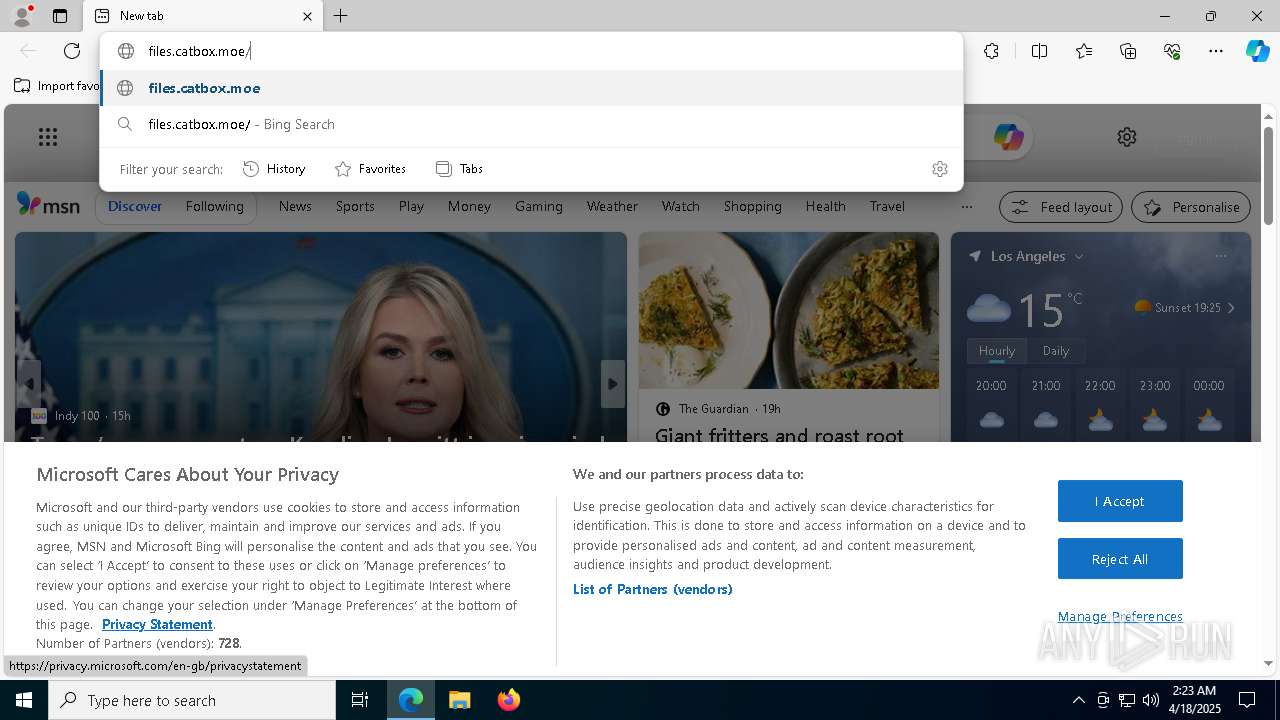The height and width of the screenshot is (720, 1280).
Task: Open the Weather category
Action: pos(612,206)
